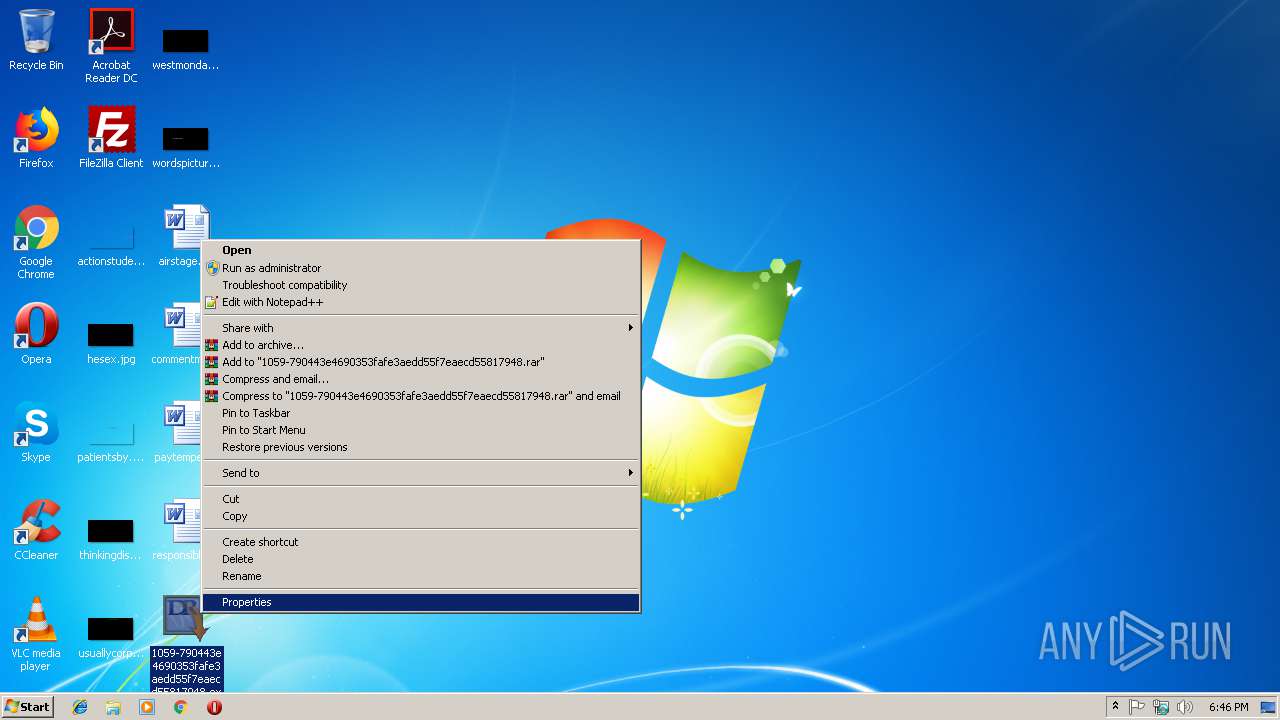This screenshot has height=720, width=1280.
Task: Expand the Send to submenu
Action: click(x=421, y=473)
